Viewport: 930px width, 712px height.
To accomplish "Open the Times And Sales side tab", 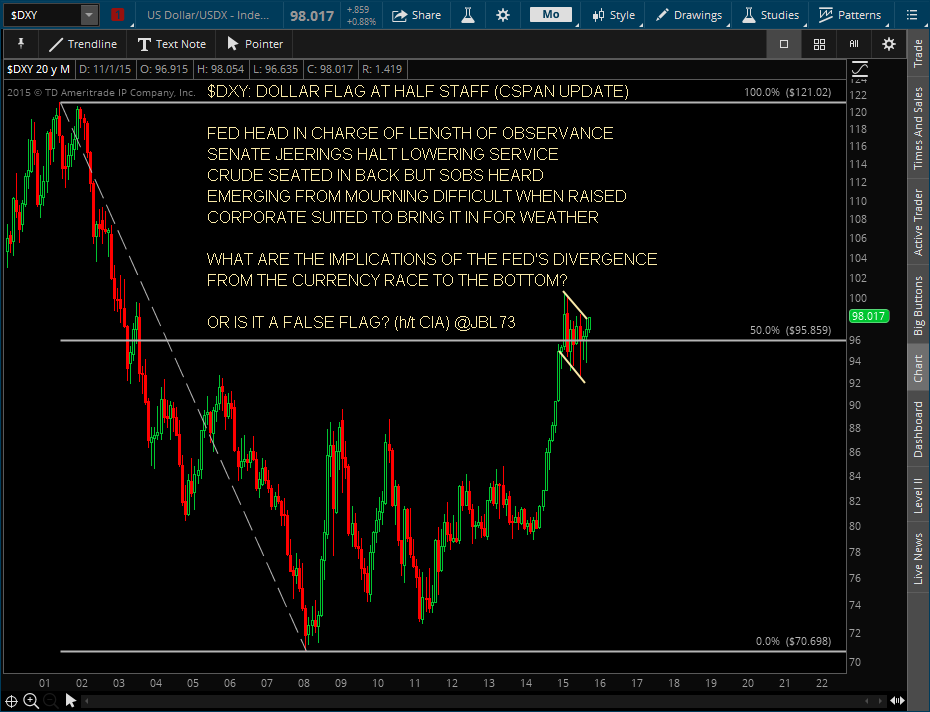I will click(x=918, y=128).
